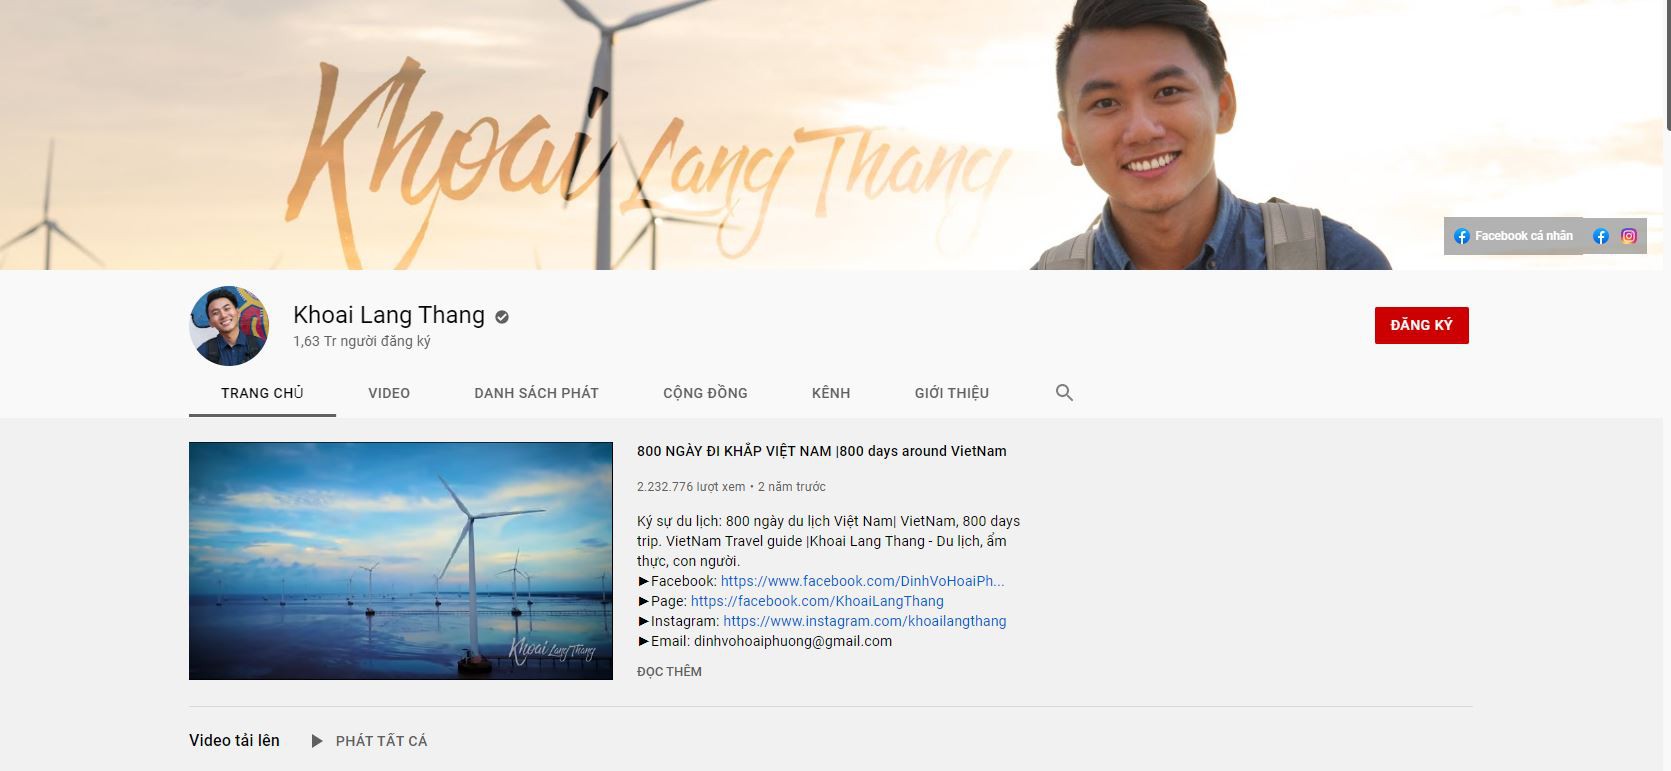
Task: Open the DANH SÁCH PHÁT tab
Action: [x=536, y=393]
